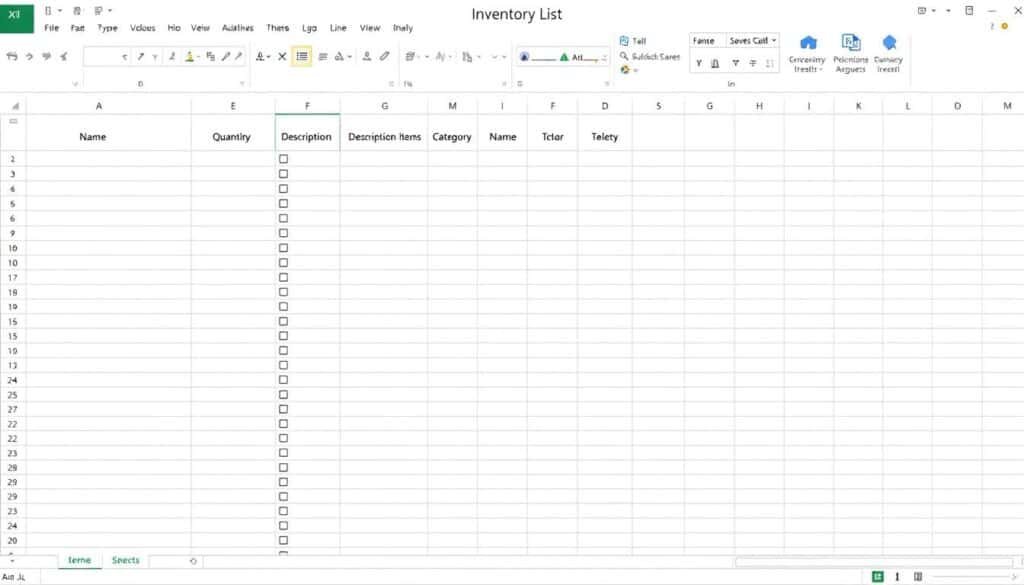Open the Line menu
The image size is (1024, 585).
(x=338, y=27)
